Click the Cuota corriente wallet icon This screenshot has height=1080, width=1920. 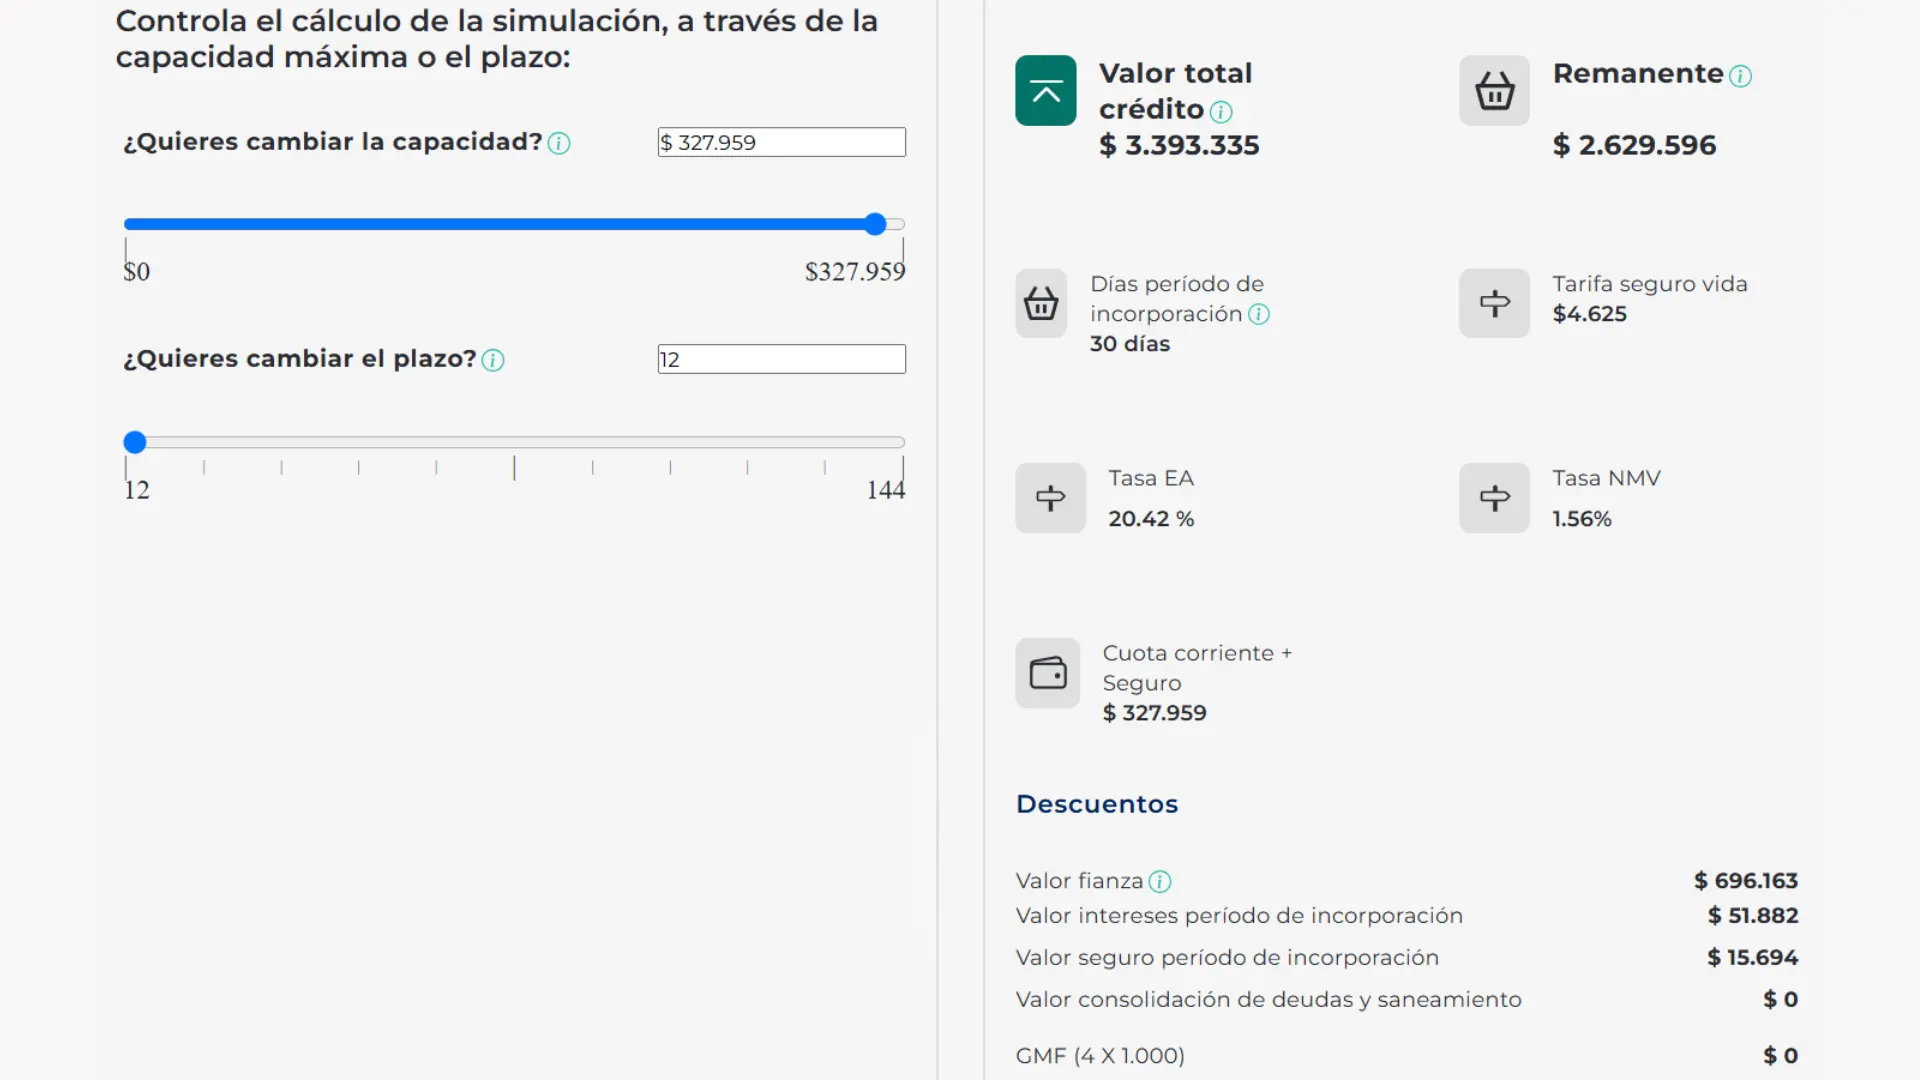(x=1047, y=673)
